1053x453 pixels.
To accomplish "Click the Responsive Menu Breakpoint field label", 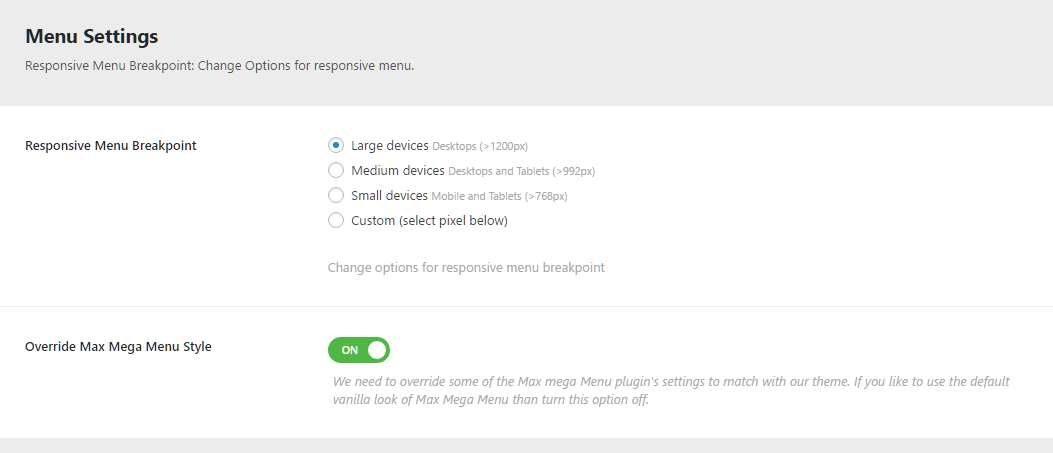I will point(110,146).
